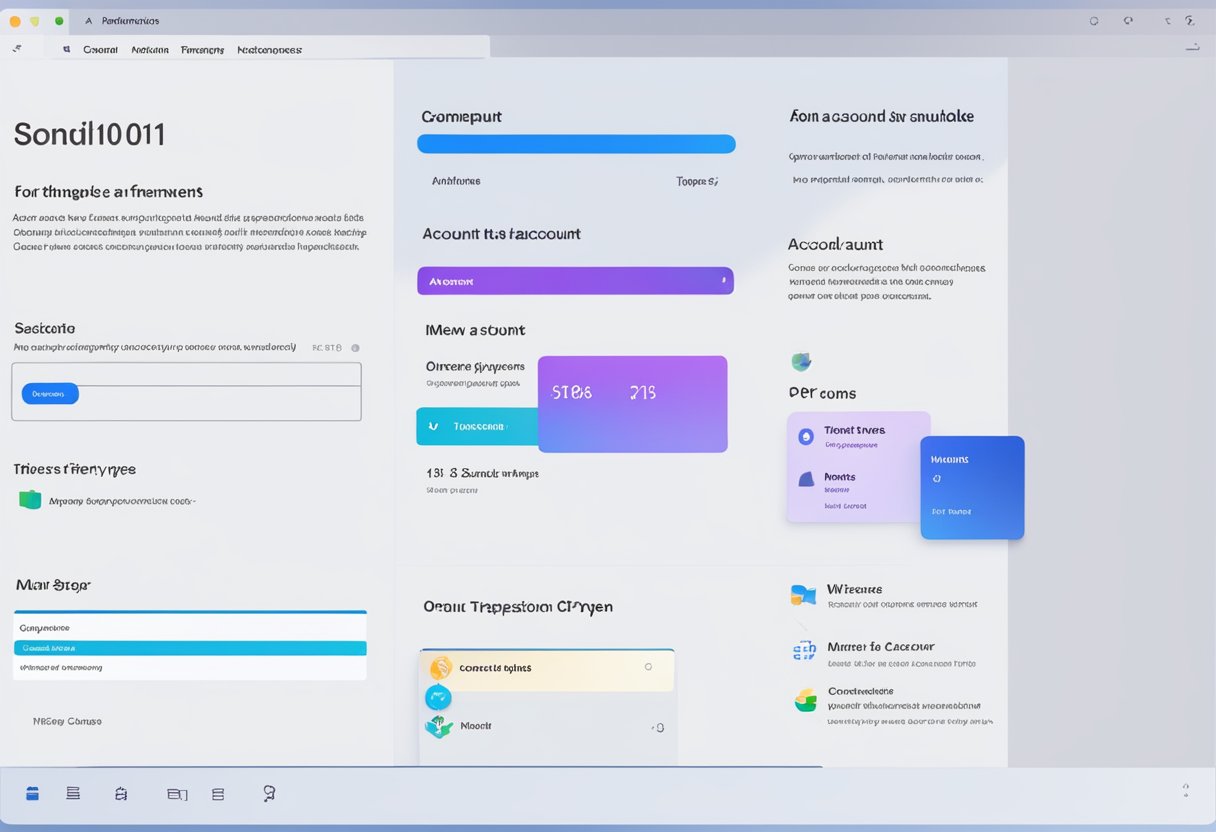The height and width of the screenshot is (832, 1216).
Task: Open the Preferences tab
Action: coord(202,48)
